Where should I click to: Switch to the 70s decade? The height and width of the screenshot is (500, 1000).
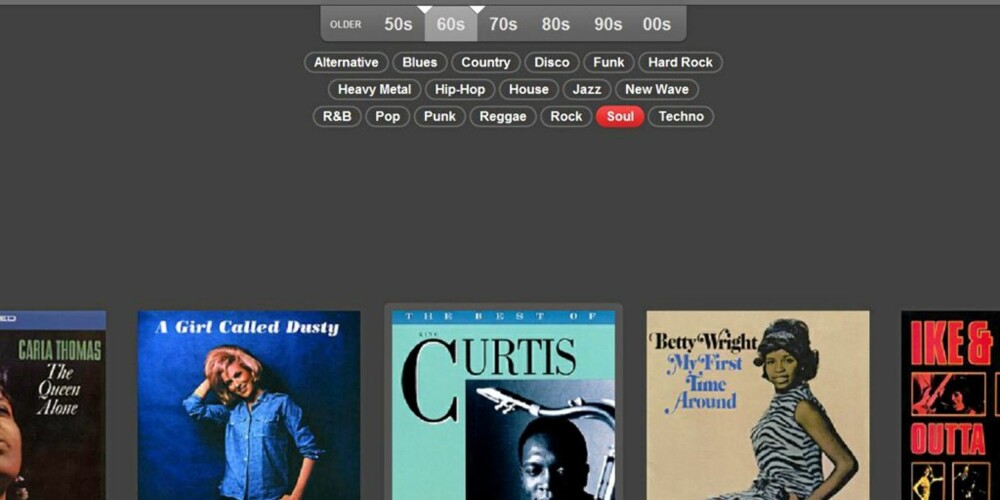tap(503, 25)
